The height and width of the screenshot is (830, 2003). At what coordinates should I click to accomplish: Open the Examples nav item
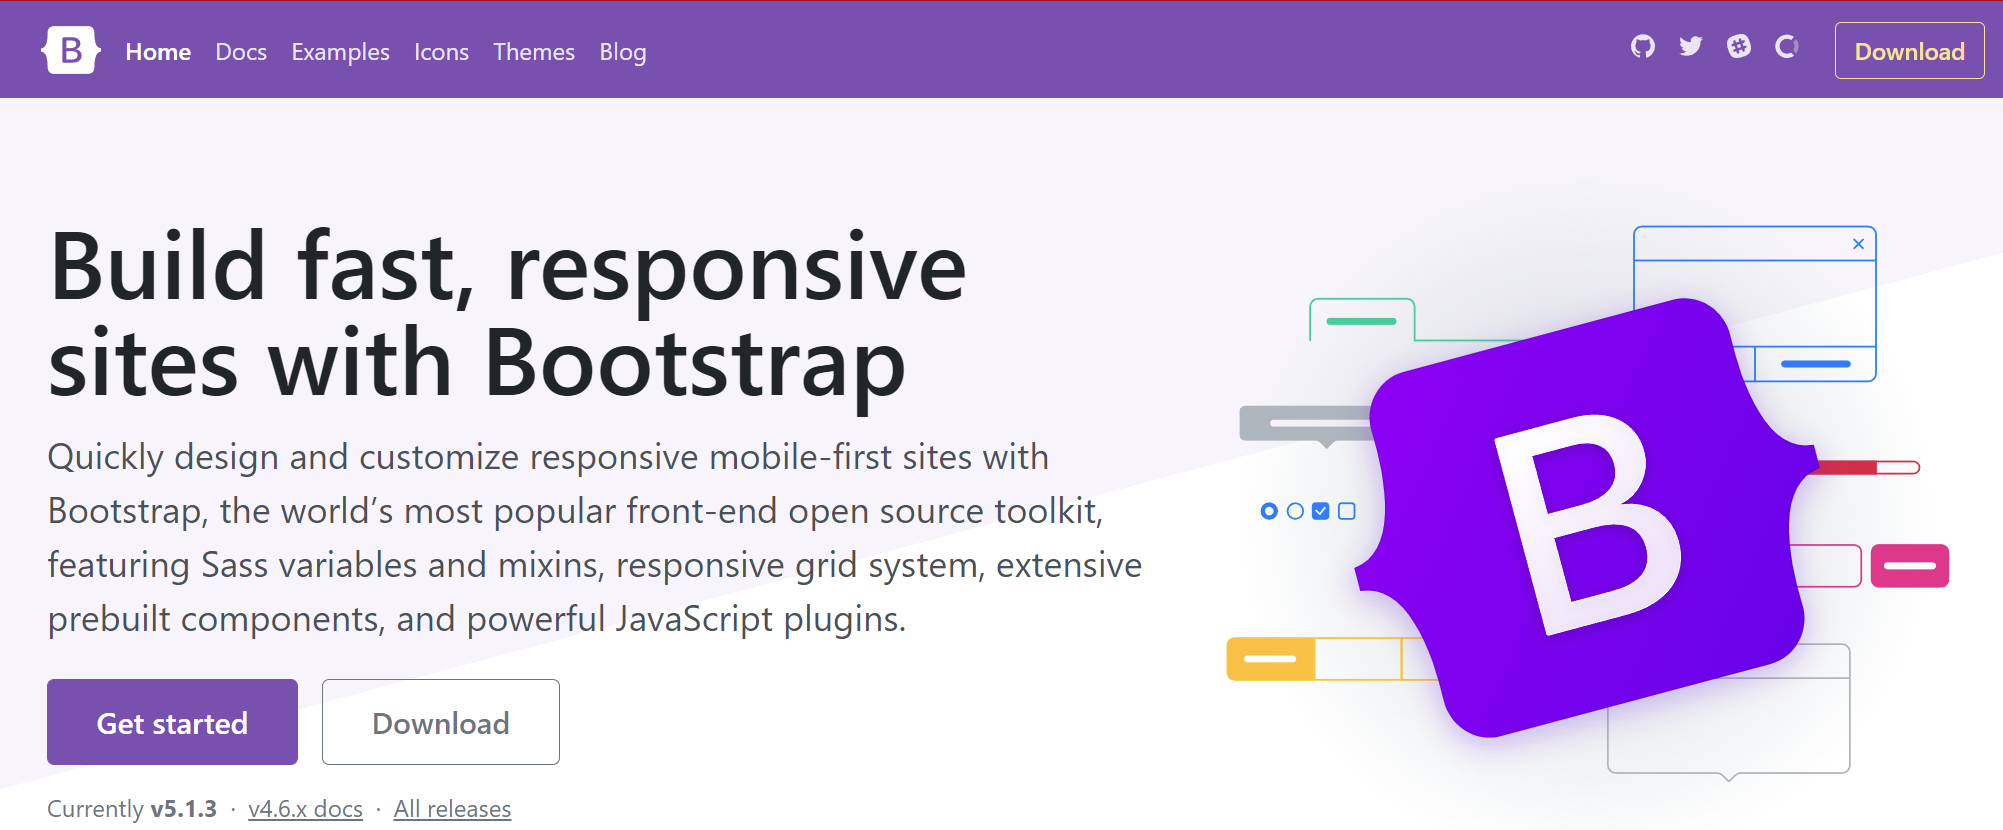340,52
